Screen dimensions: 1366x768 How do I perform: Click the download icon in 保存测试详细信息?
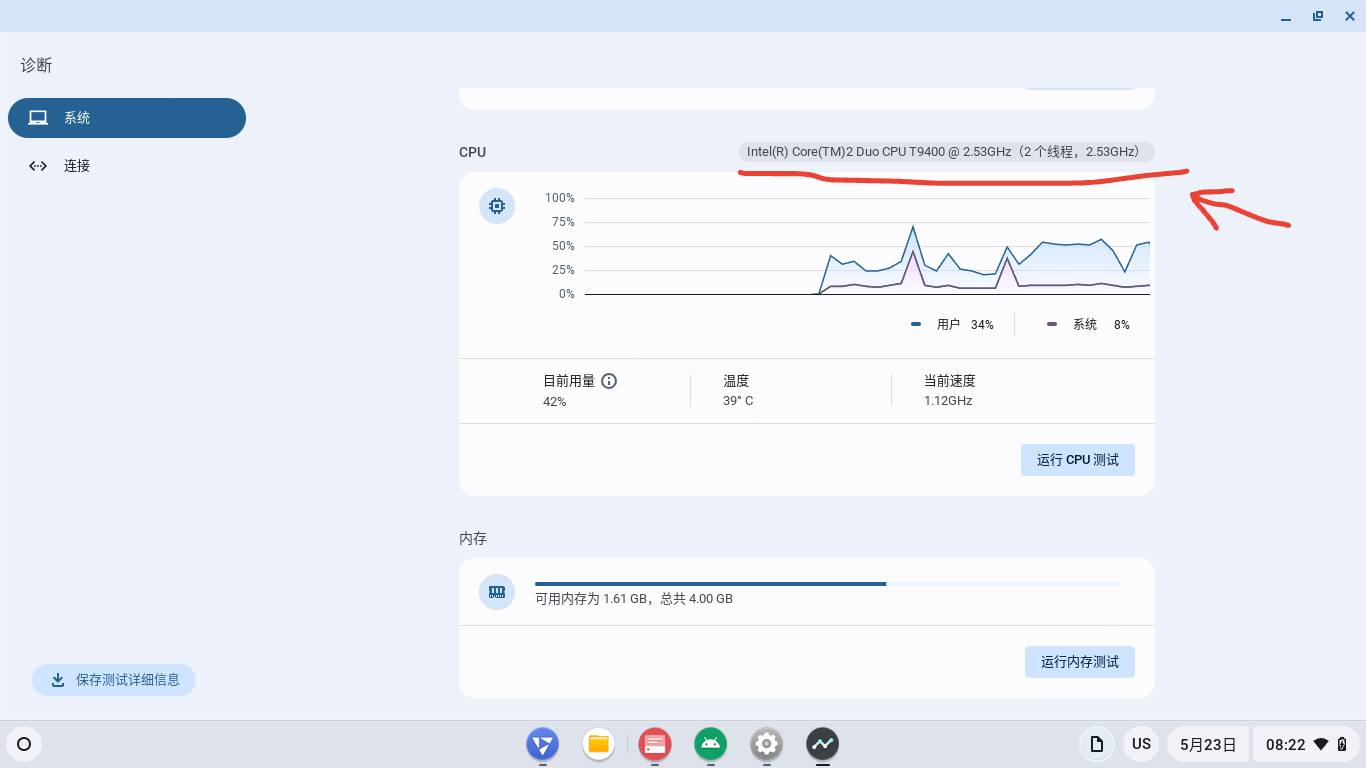[58, 680]
